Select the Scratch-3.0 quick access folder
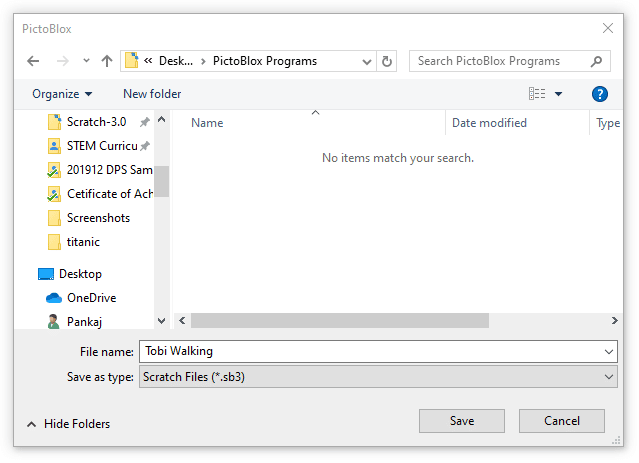The width and height of the screenshot is (639, 463). [96, 122]
